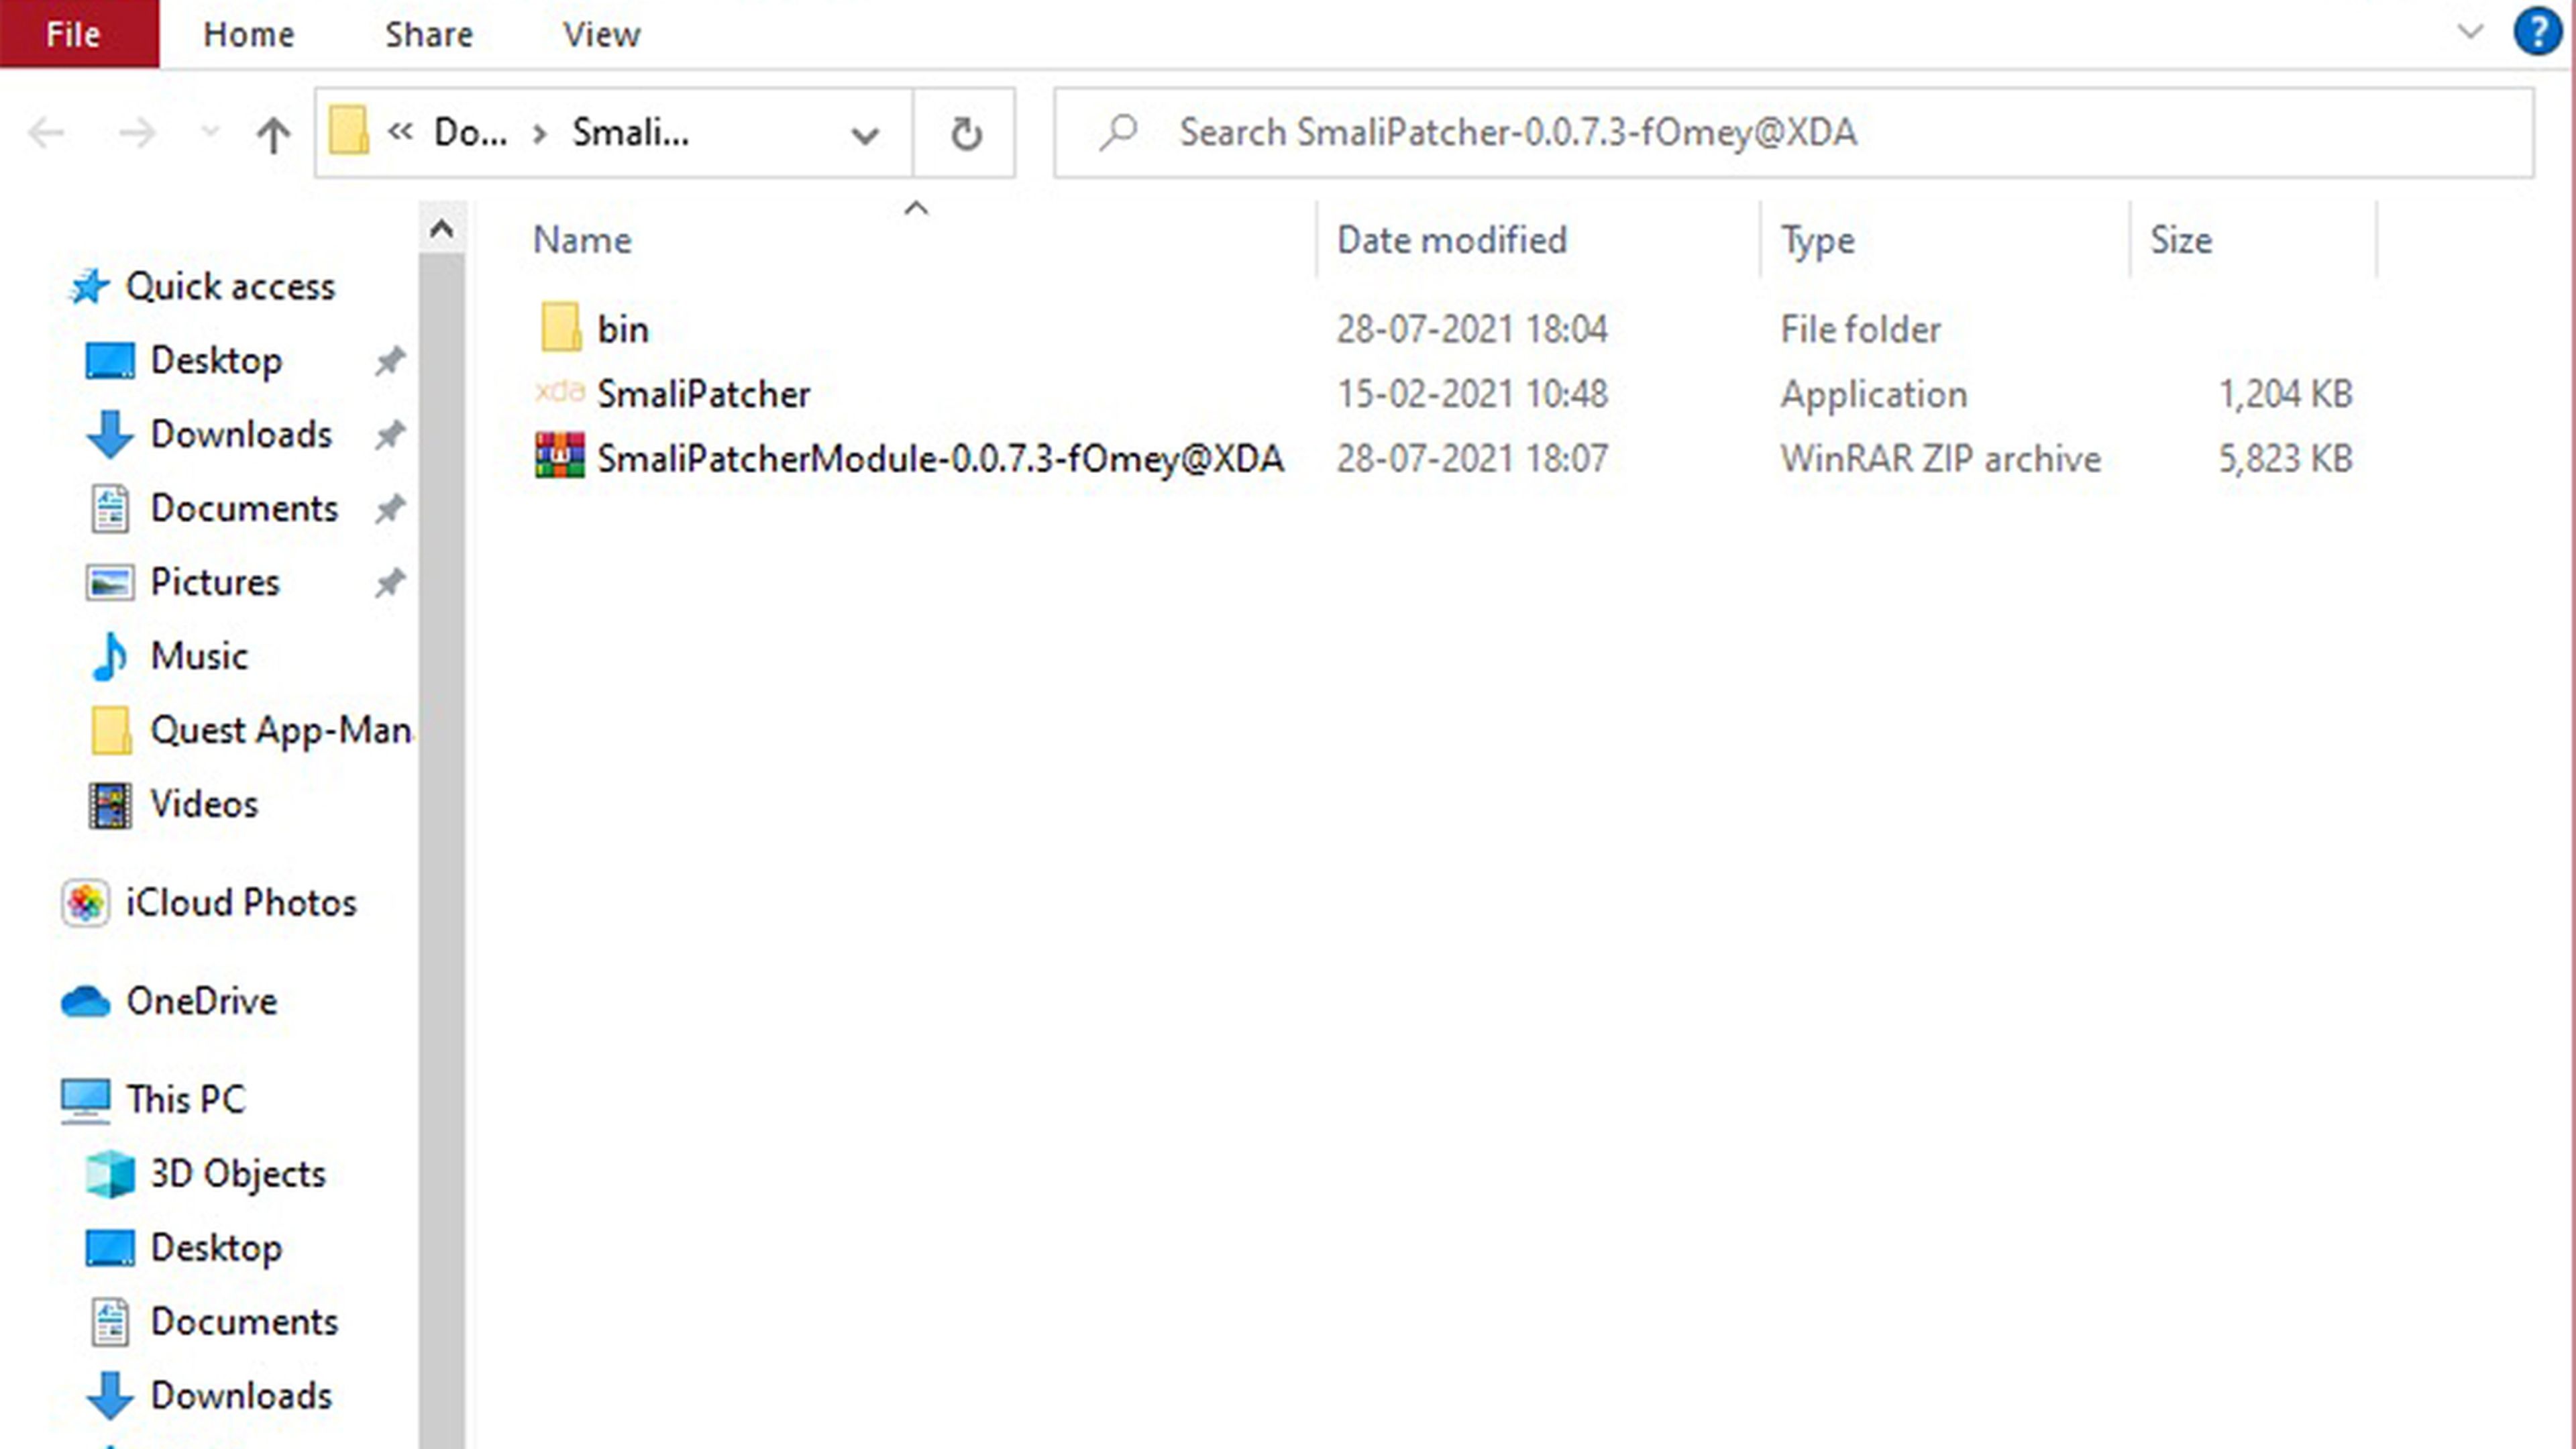Open iCloud Photos
Viewport: 2576px width, 1449px height.
click(241, 903)
